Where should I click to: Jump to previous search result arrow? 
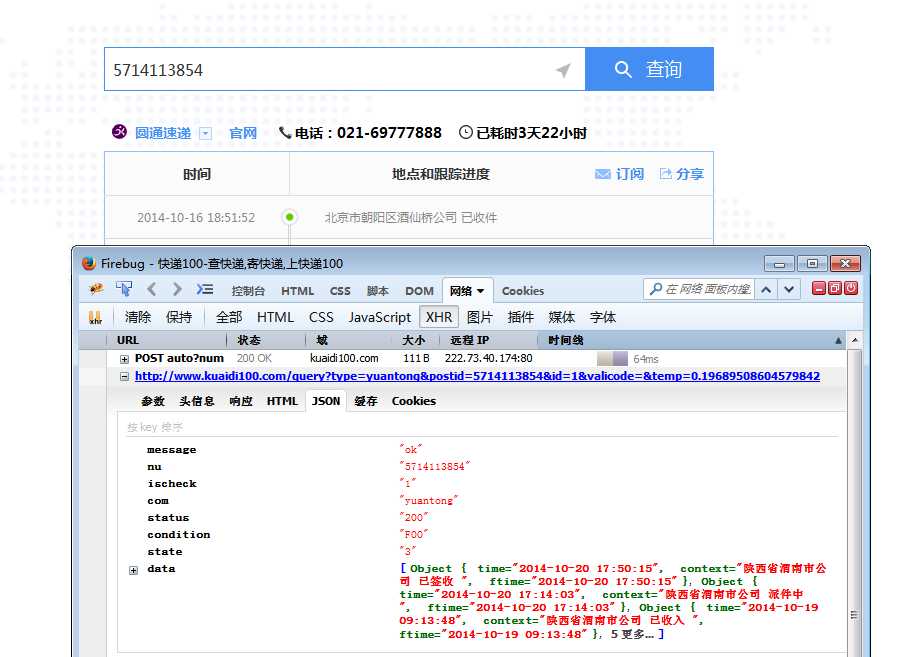[x=766, y=290]
